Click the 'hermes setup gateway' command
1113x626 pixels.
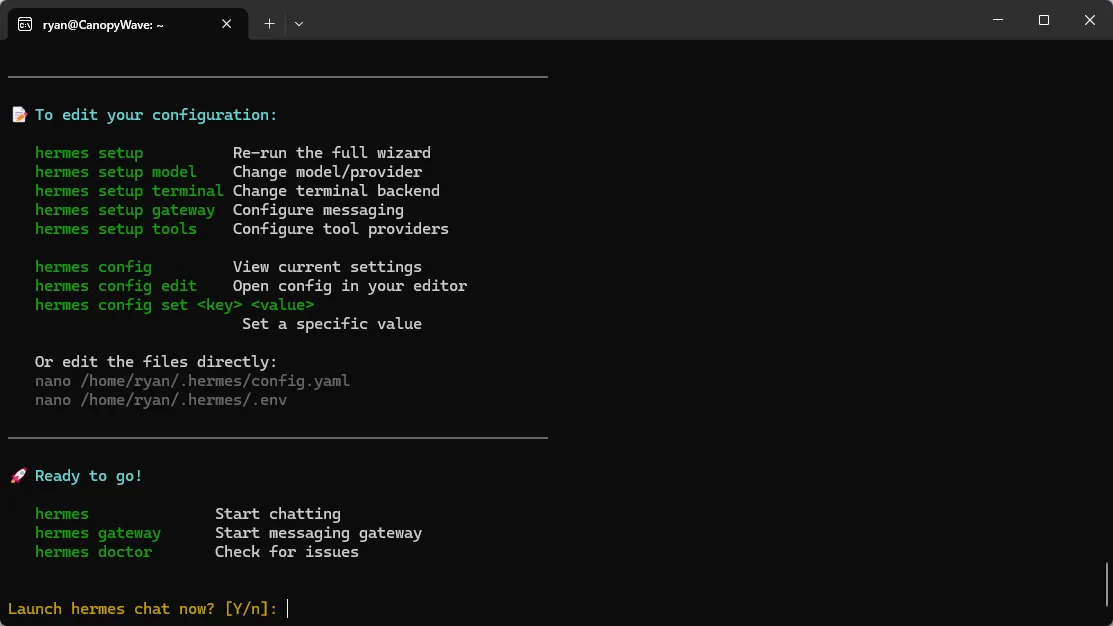click(x=125, y=210)
